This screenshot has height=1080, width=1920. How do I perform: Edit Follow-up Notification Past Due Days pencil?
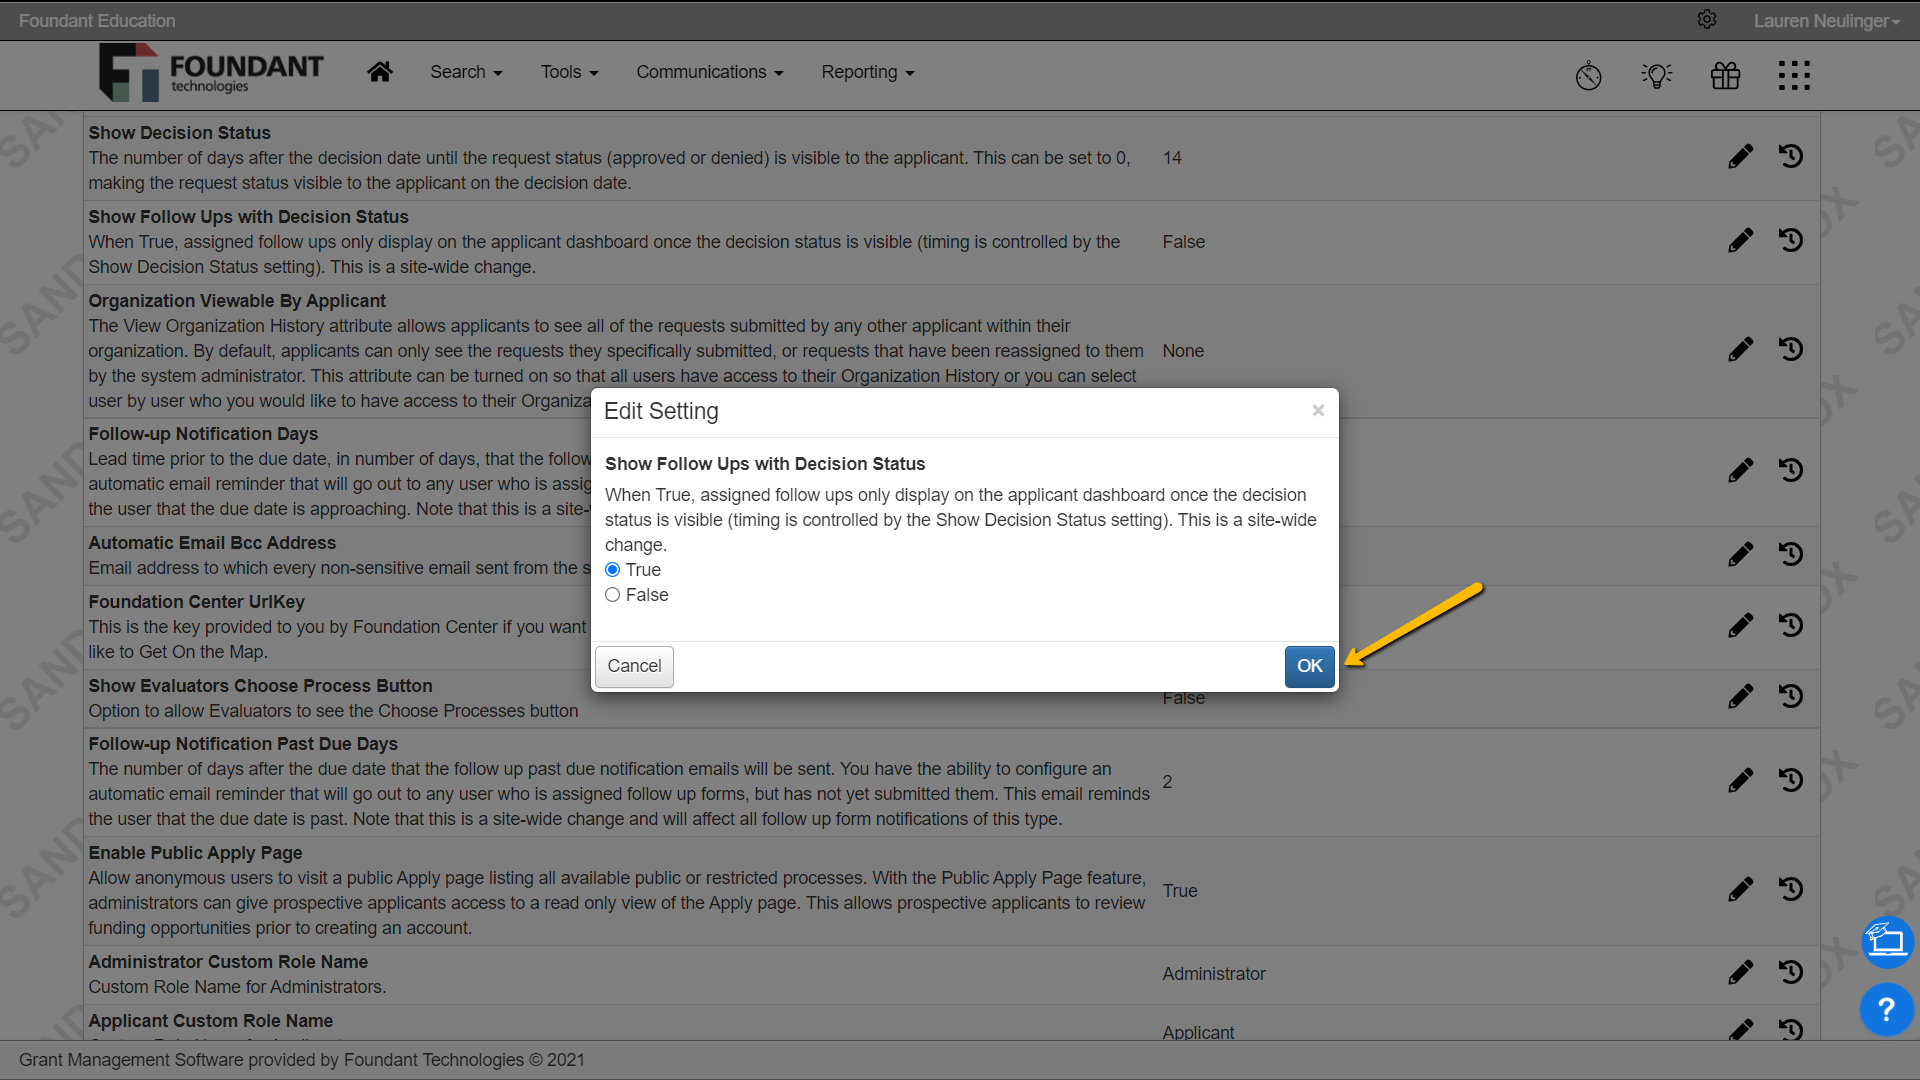[x=1740, y=781]
